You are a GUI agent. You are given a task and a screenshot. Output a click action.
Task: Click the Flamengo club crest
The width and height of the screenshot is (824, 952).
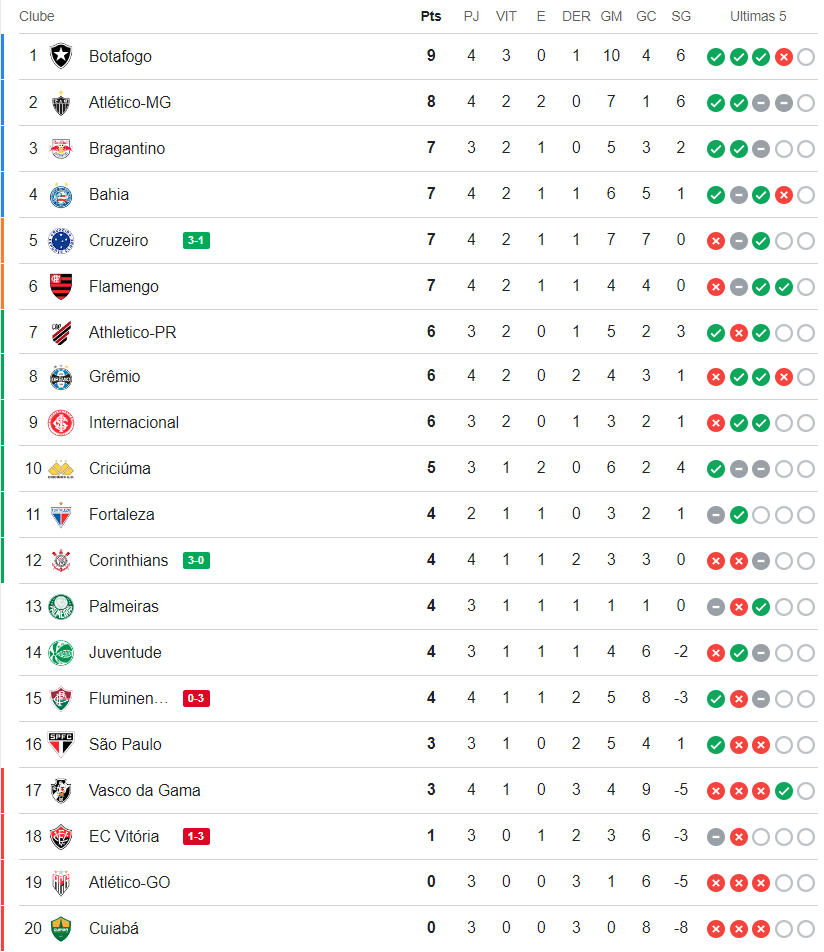tap(61, 286)
